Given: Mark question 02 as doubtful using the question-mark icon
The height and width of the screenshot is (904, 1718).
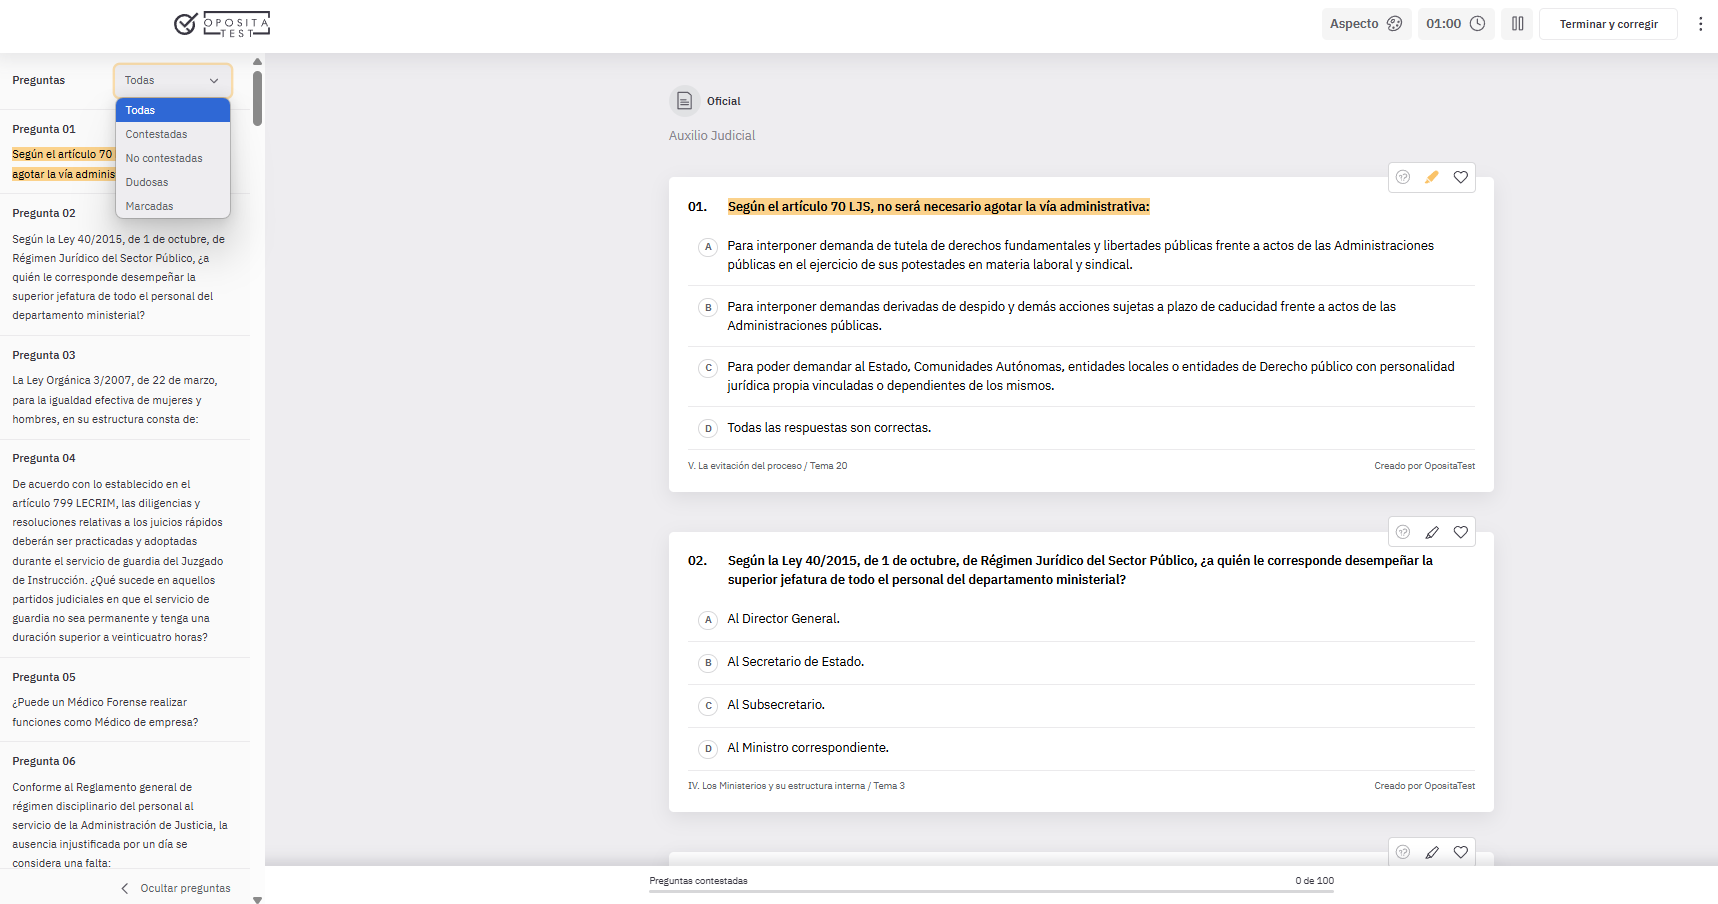Looking at the screenshot, I should (1403, 532).
